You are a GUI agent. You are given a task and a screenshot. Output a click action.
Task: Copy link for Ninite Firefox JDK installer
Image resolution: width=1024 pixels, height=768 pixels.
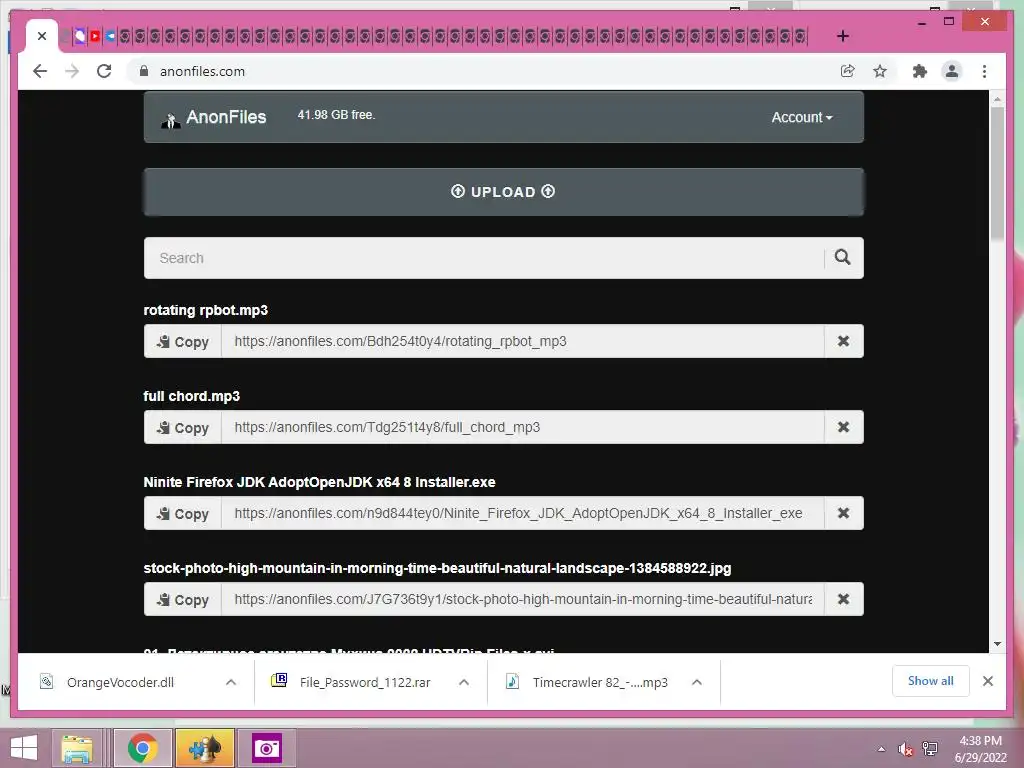183,514
